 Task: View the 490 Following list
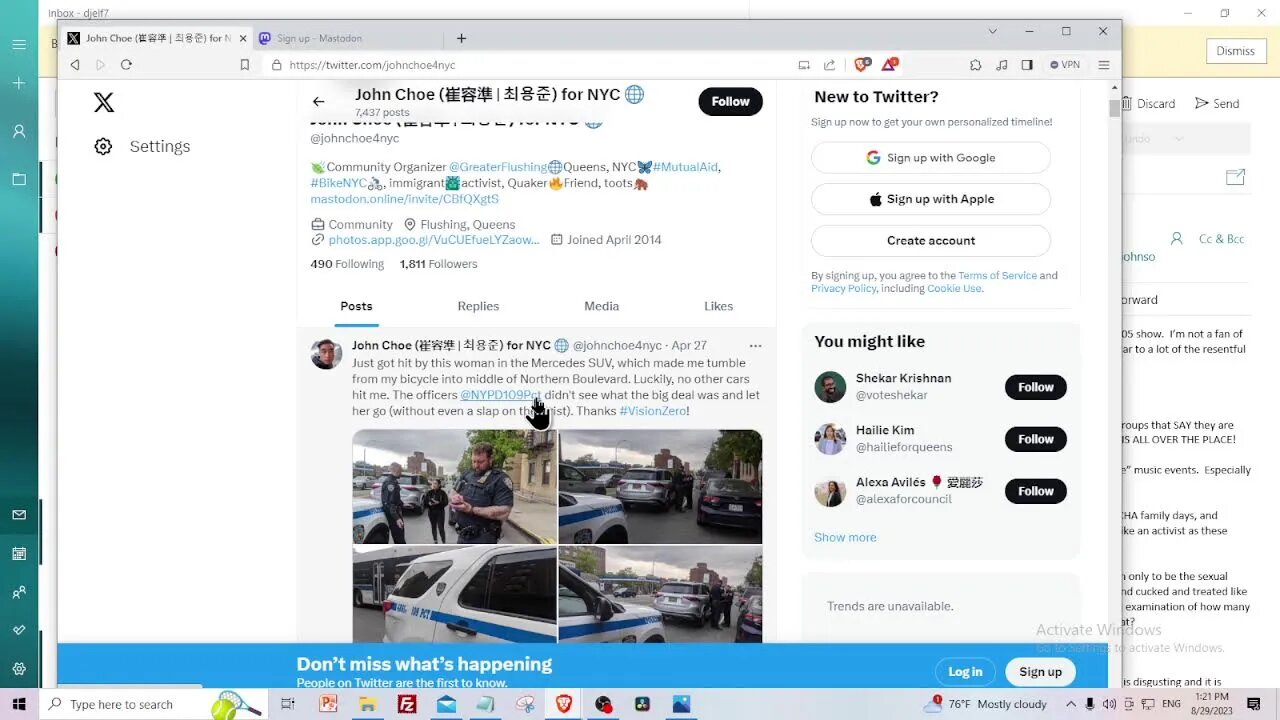(x=347, y=264)
